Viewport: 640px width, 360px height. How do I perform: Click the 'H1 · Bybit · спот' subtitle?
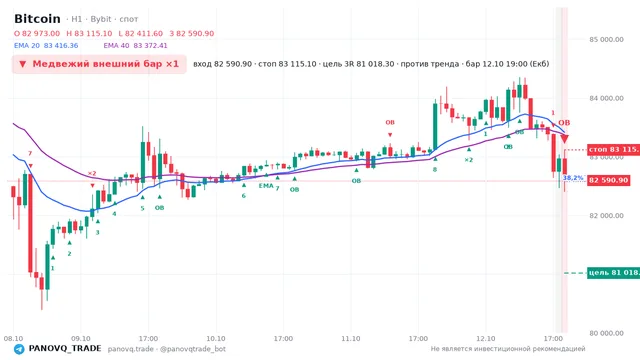pyautogui.click(x=104, y=19)
